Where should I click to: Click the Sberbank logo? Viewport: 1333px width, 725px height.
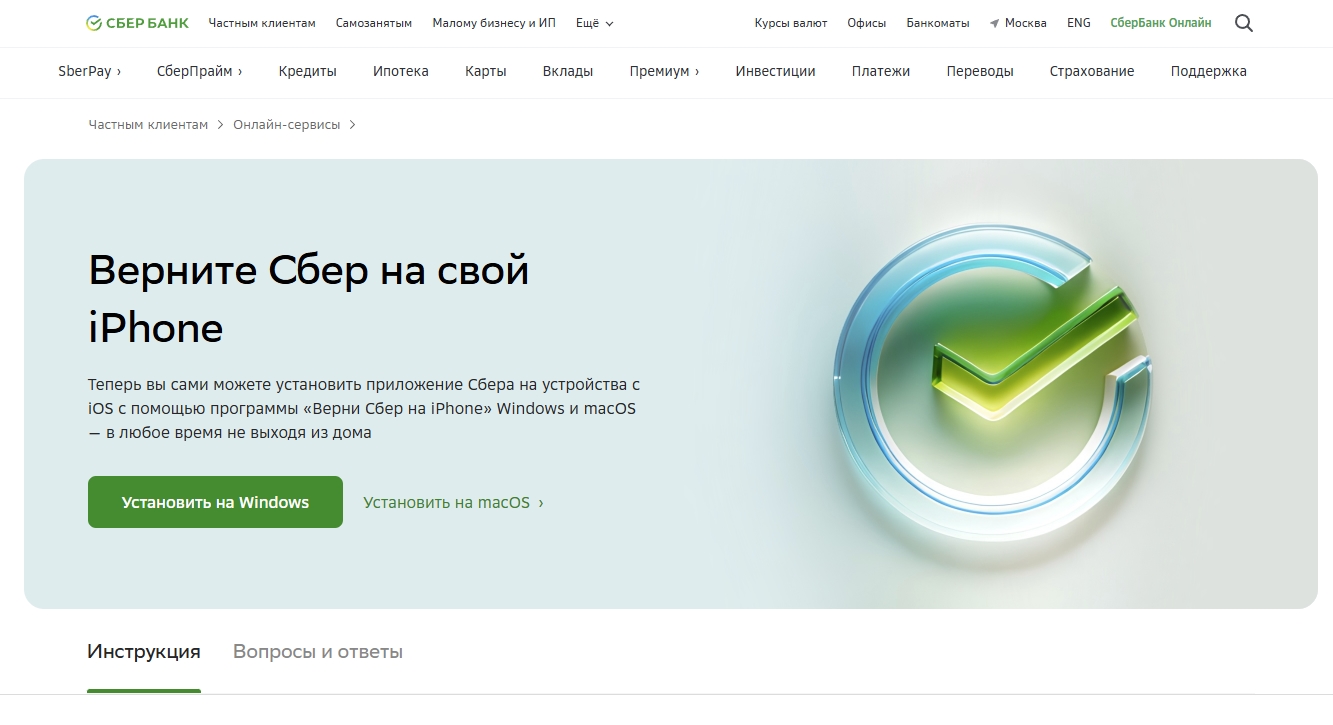click(136, 23)
